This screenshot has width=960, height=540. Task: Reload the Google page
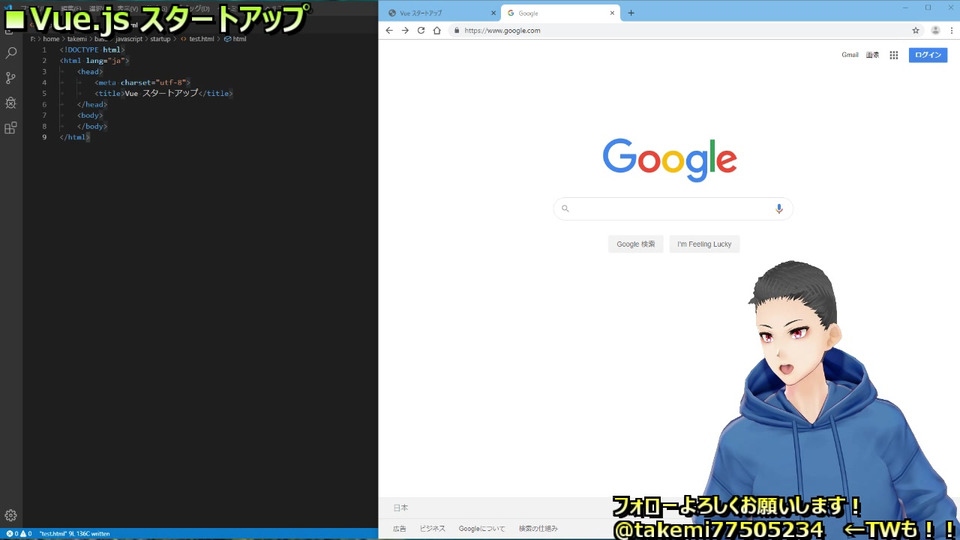coord(421,30)
